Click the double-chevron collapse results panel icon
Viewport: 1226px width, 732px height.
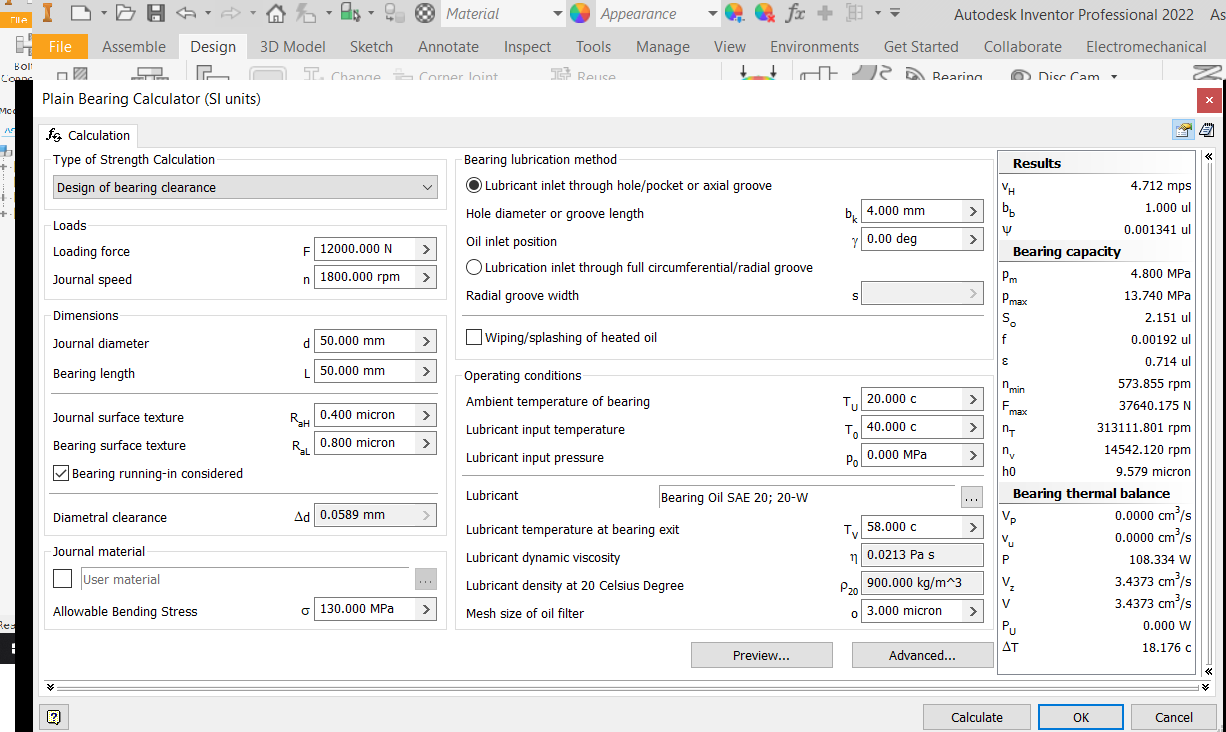pos(1208,157)
